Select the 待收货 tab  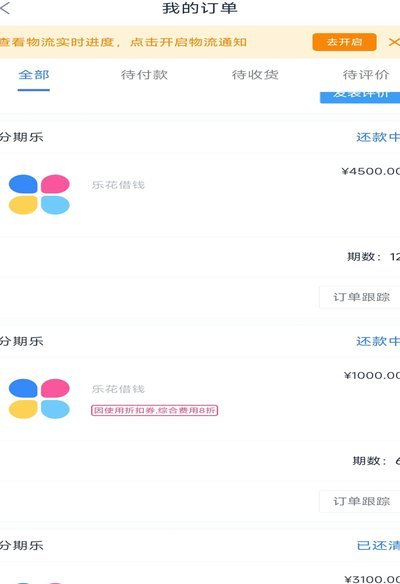[255, 74]
